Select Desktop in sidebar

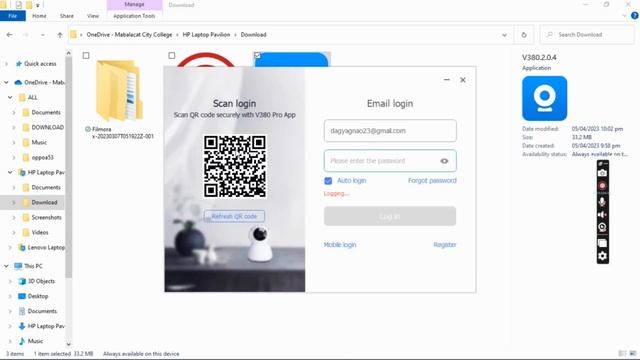(38, 296)
